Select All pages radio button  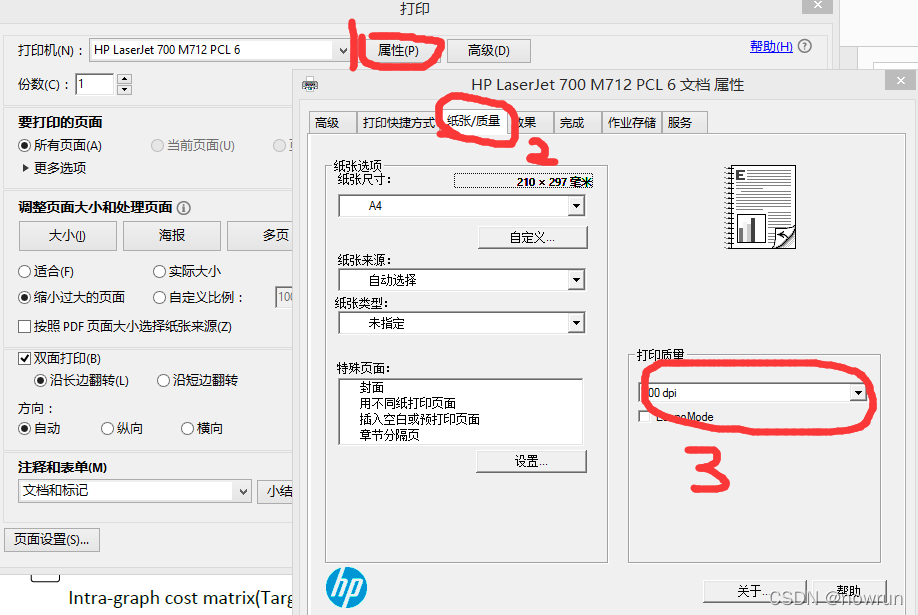(x=25, y=145)
